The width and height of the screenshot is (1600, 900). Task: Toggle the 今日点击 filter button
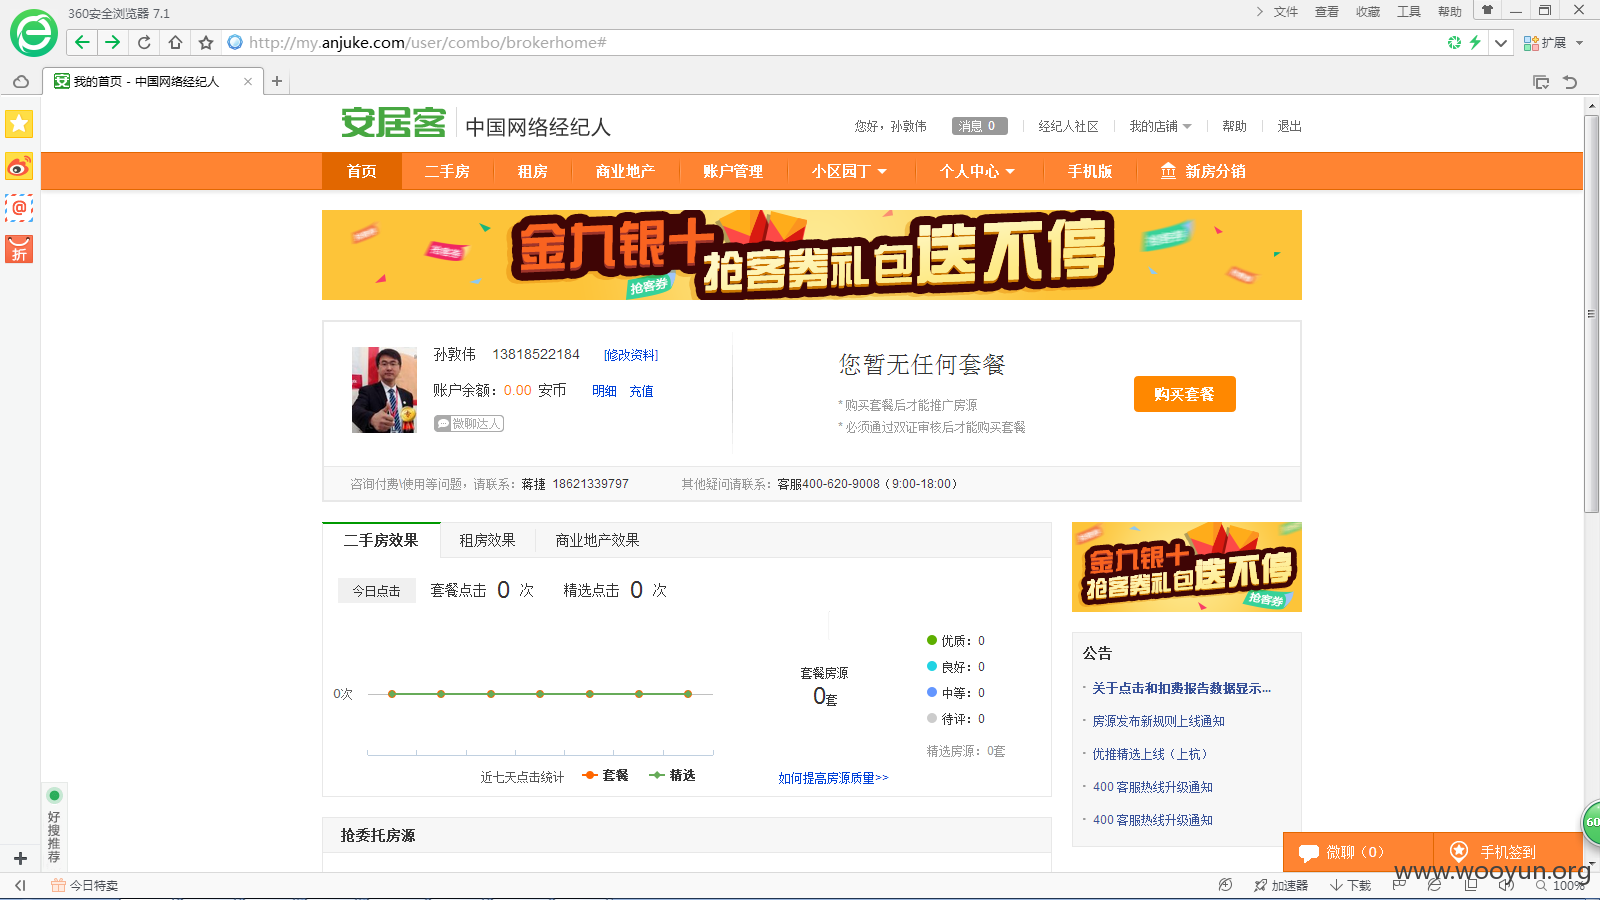coord(376,591)
